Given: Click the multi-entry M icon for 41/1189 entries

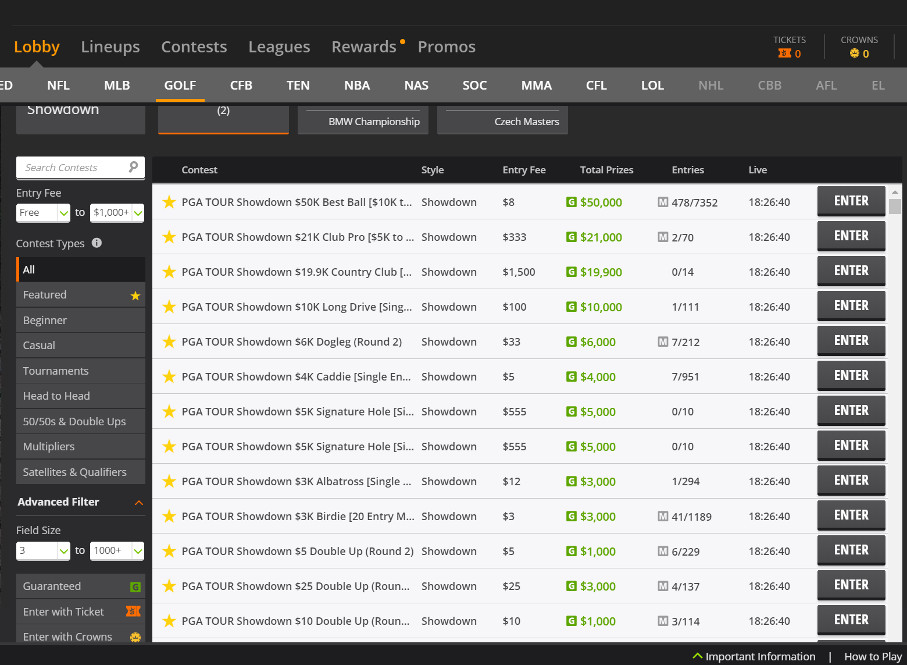Looking at the screenshot, I should [663, 516].
